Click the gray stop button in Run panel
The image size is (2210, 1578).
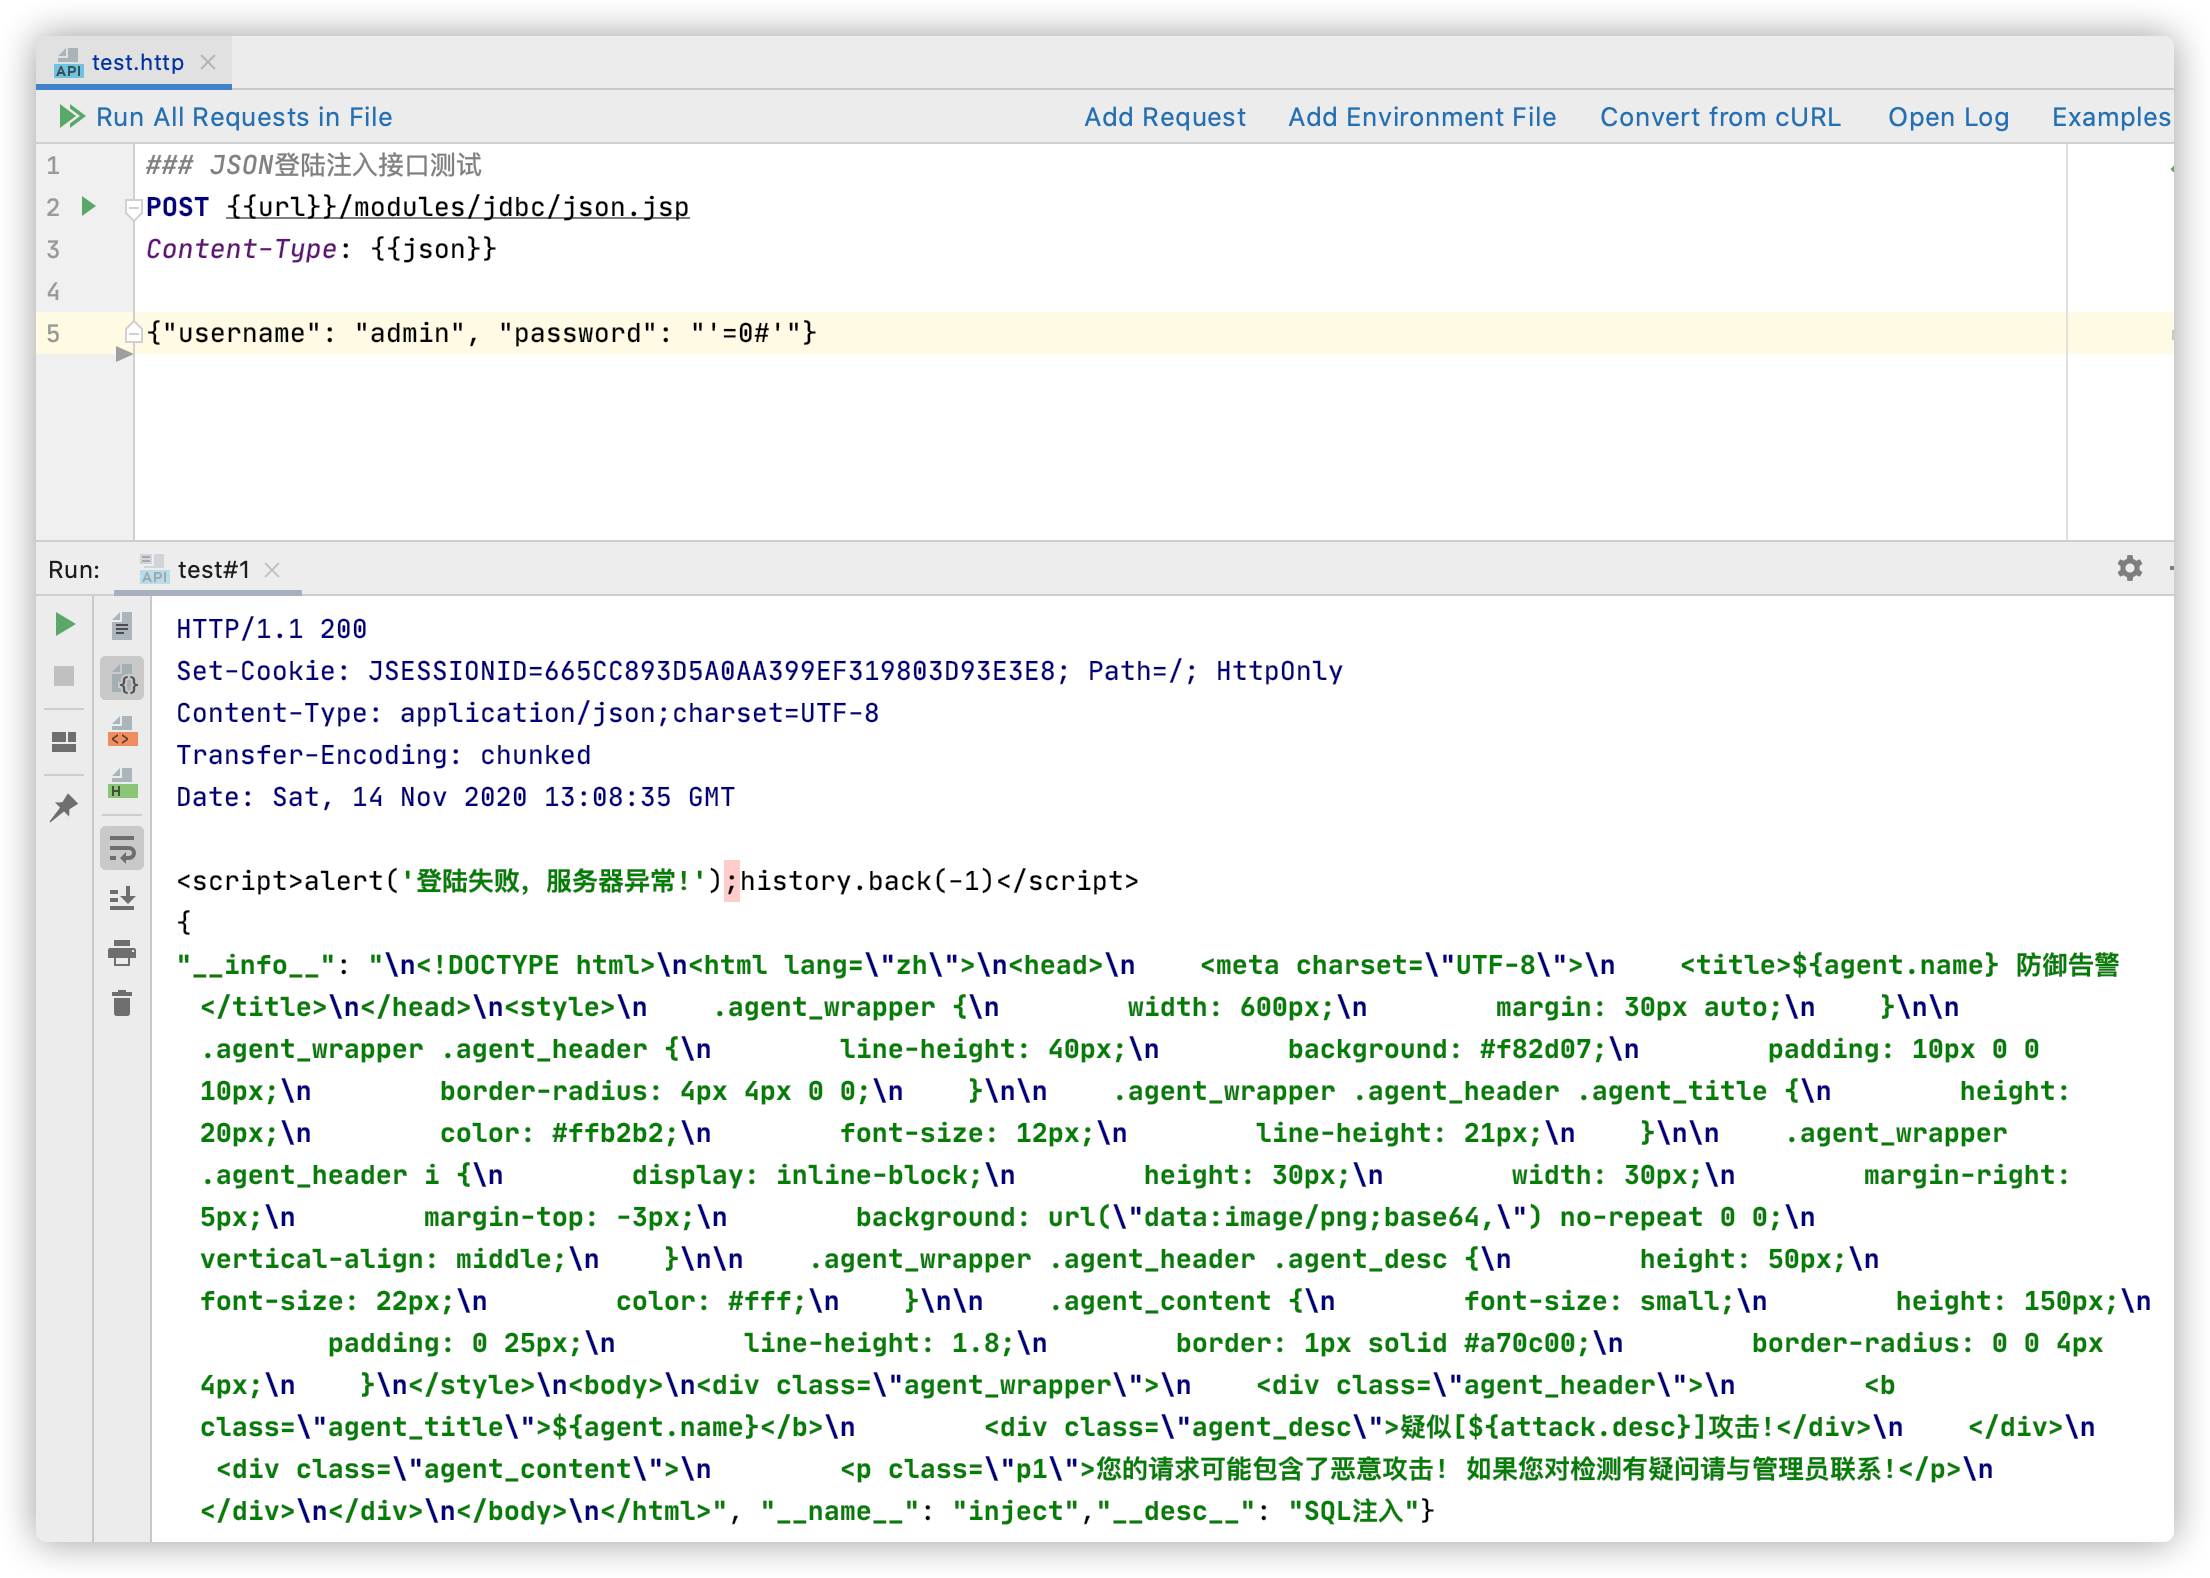pyautogui.click(x=64, y=676)
